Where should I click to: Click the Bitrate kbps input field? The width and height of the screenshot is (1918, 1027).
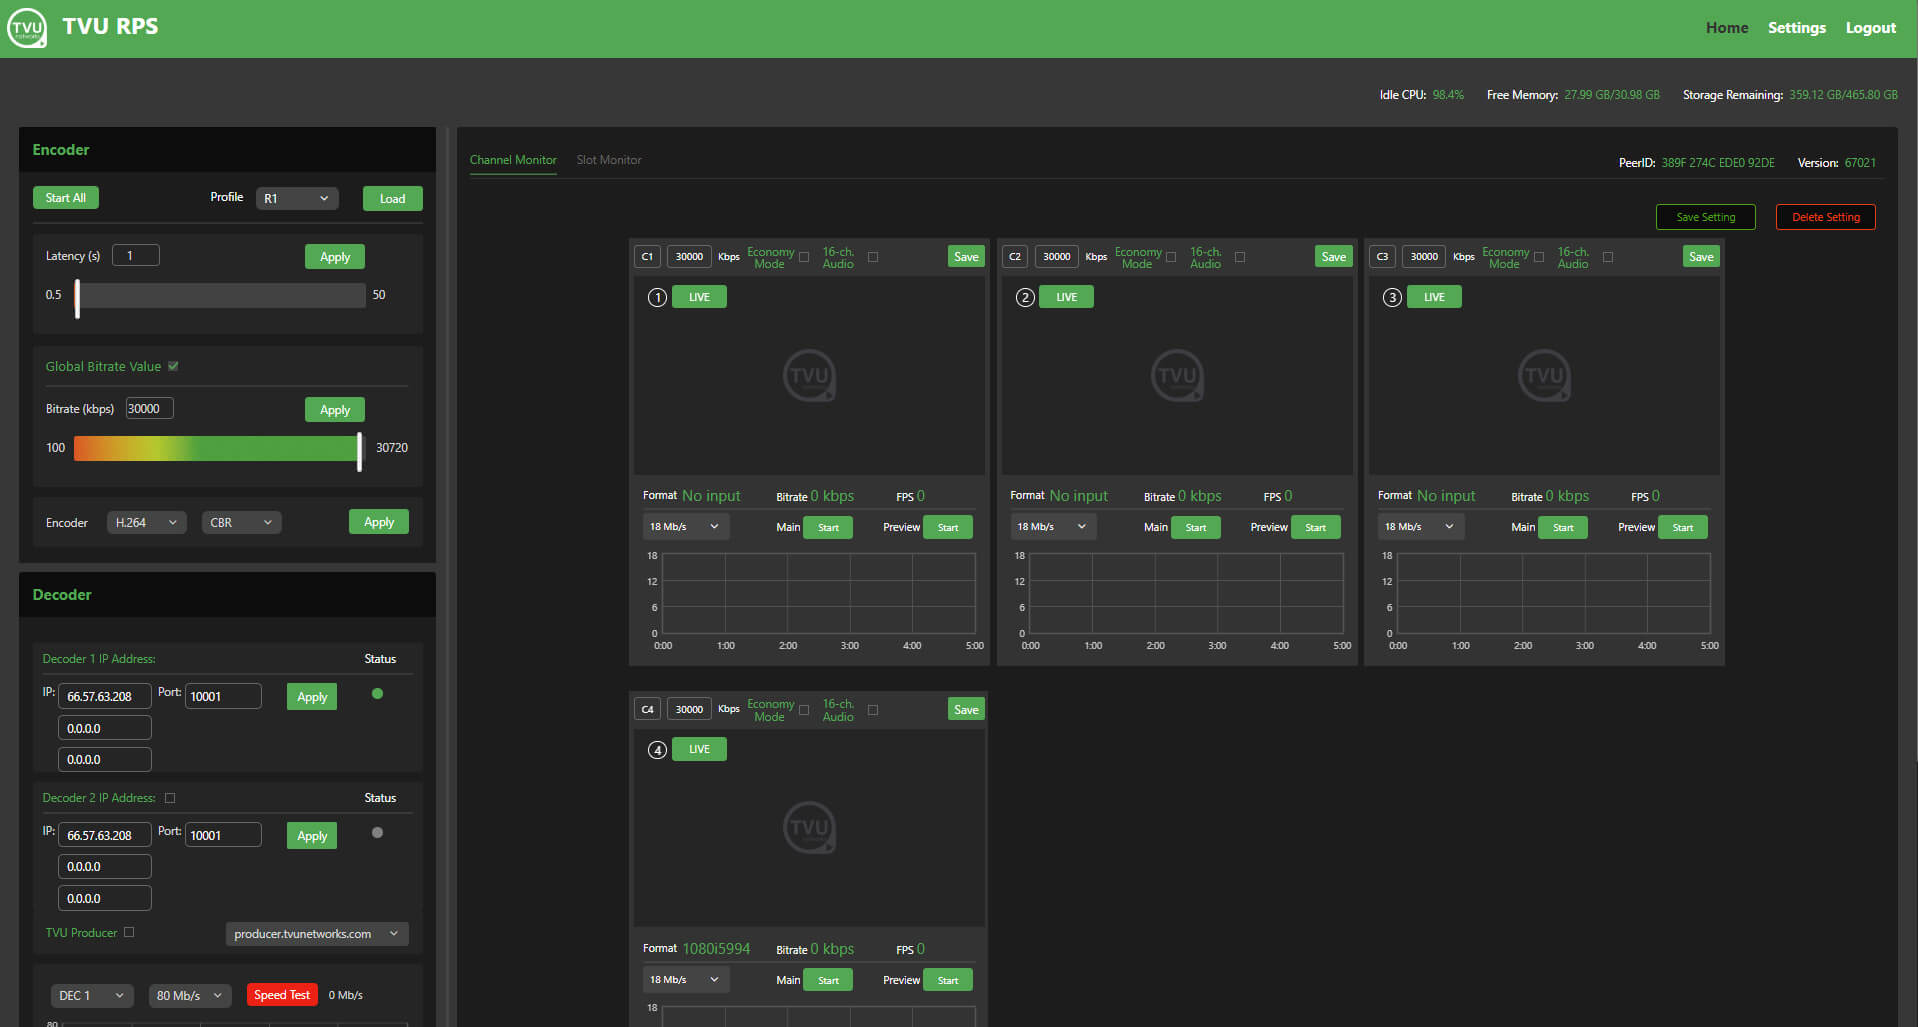[150, 408]
